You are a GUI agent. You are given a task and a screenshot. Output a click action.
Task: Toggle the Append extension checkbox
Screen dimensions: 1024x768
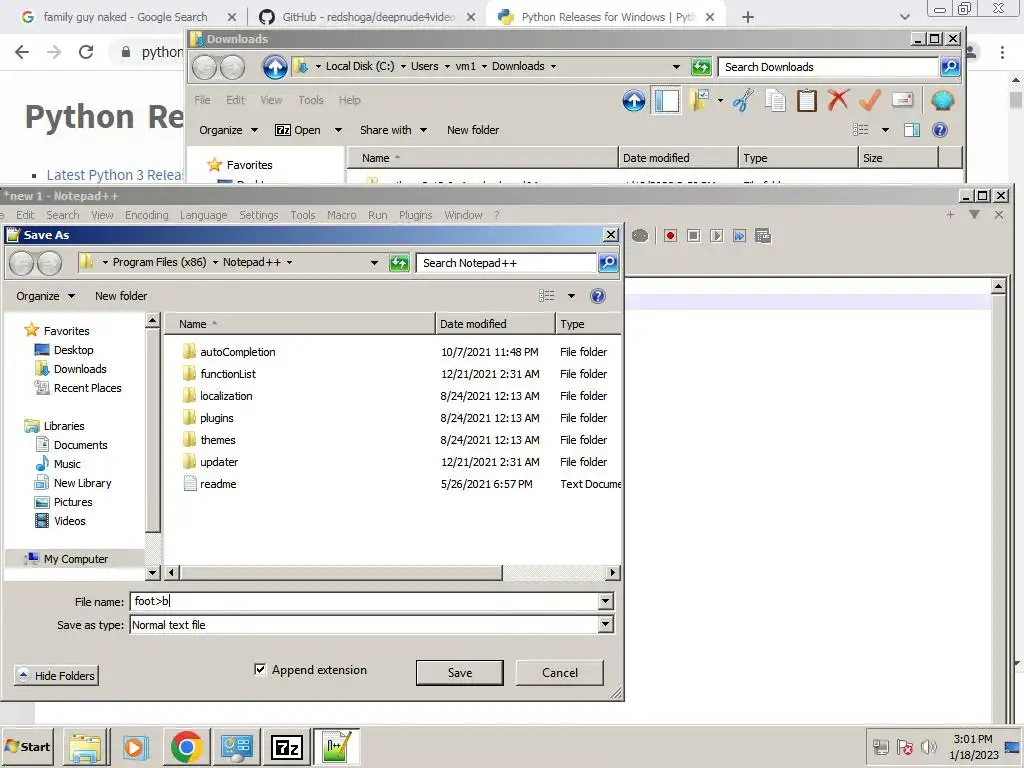coord(260,669)
